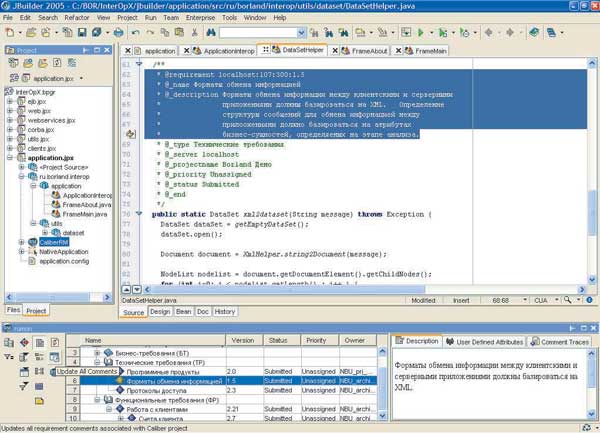Screen dimensions: 600x433
Task: Click the Redo arrow icon
Action: (x=150, y=33)
